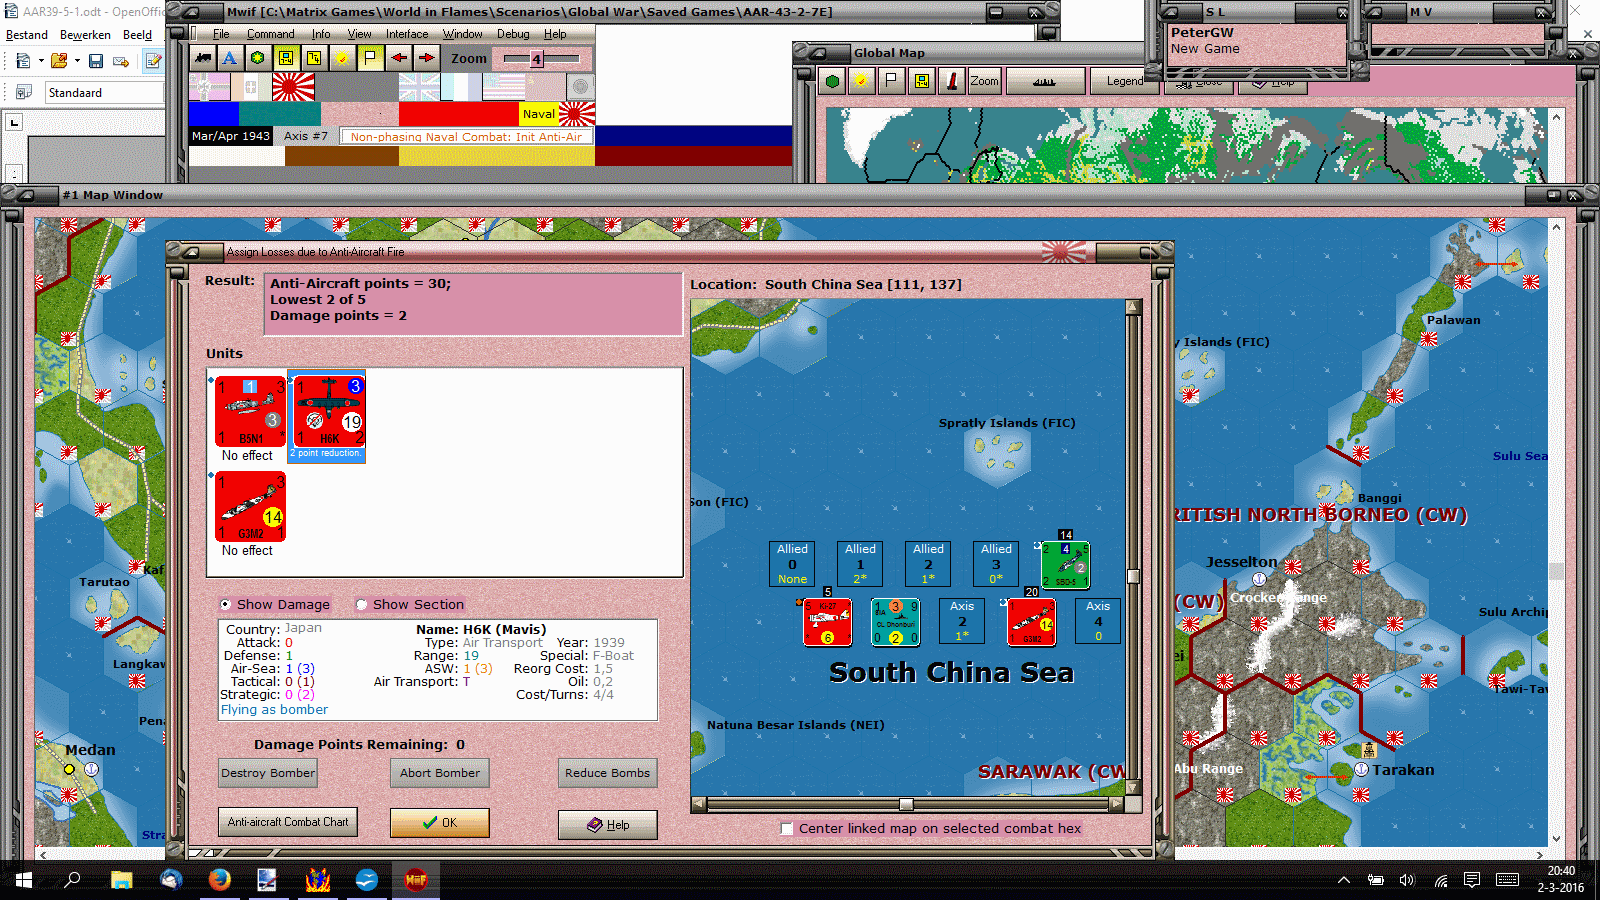Image resolution: width=1600 pixels, height=900 pixels.
Task: Click the Global Map Zoom button
Action: 984,81
